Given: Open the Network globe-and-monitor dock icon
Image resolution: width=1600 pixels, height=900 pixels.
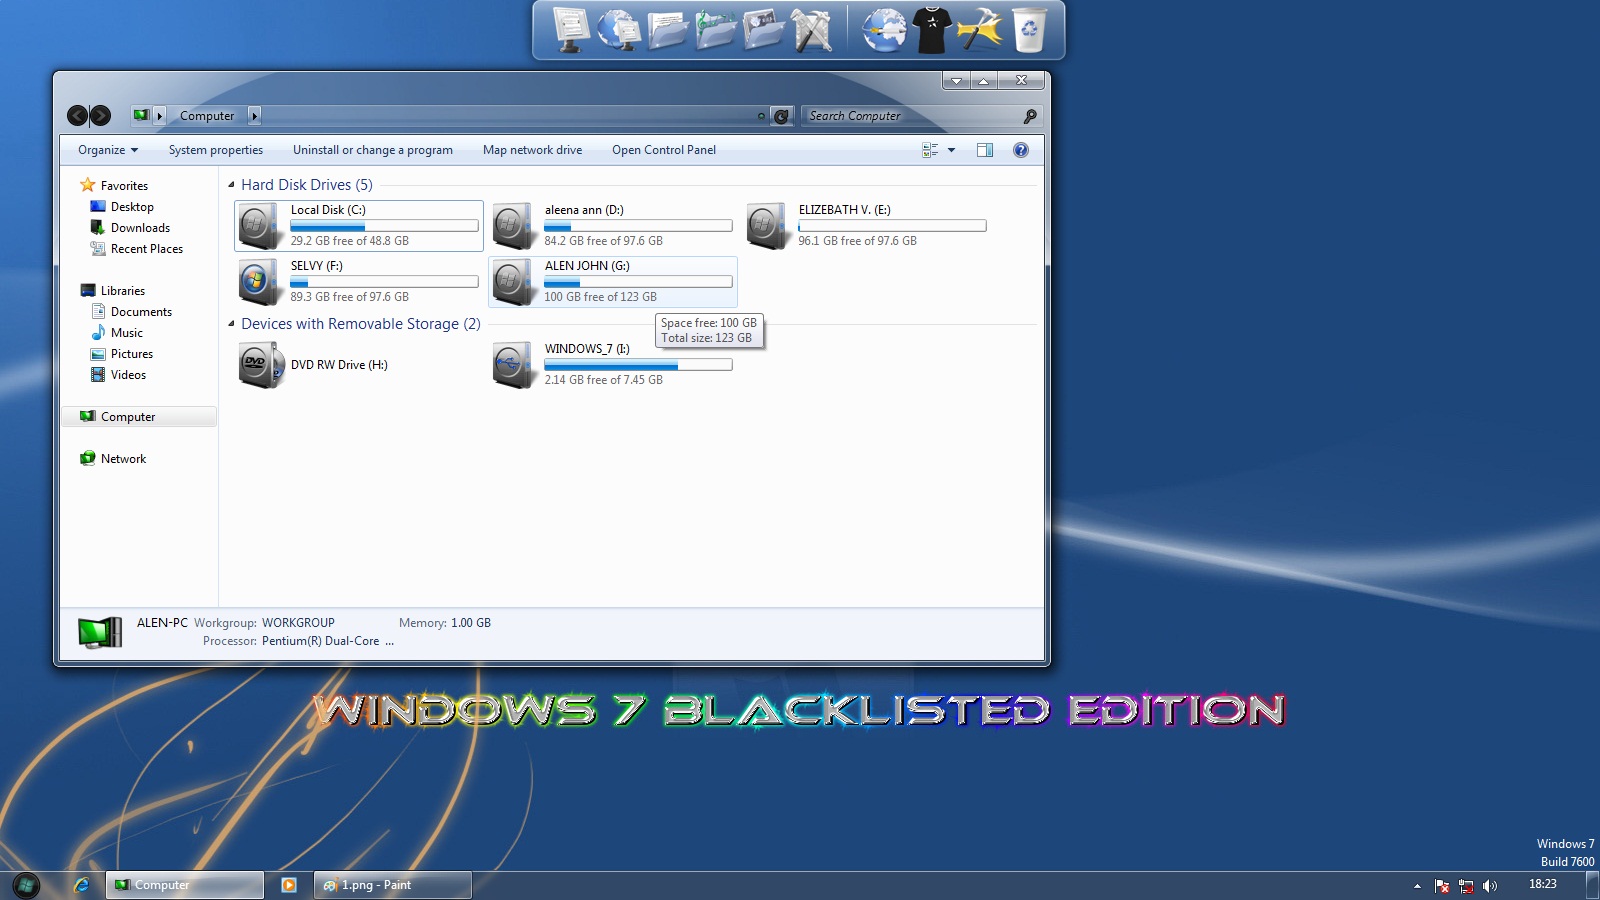Looking at the screenshot, I should coord(619,29).
